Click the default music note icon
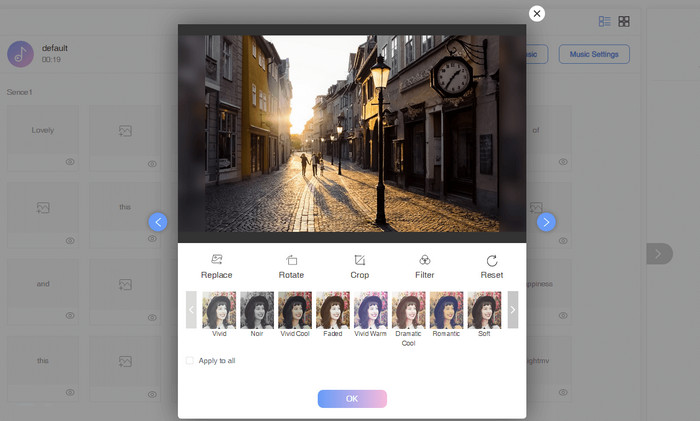This screenshot has width=700, height=421. 20,54
